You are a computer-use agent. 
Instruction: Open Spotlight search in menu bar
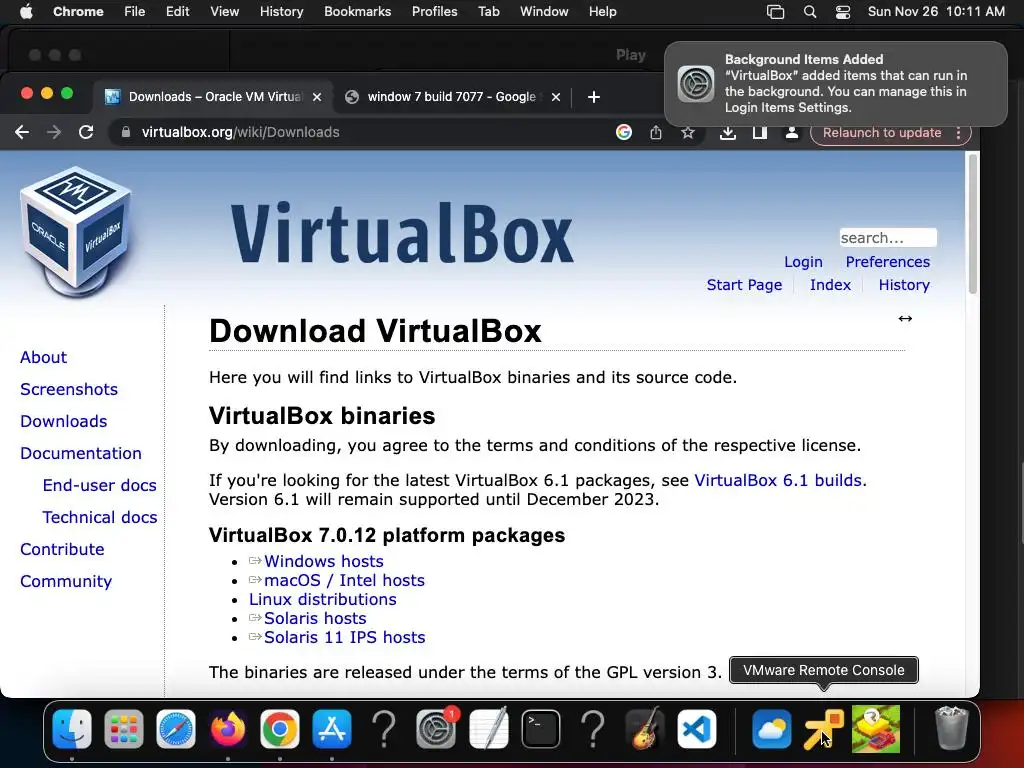810,12
